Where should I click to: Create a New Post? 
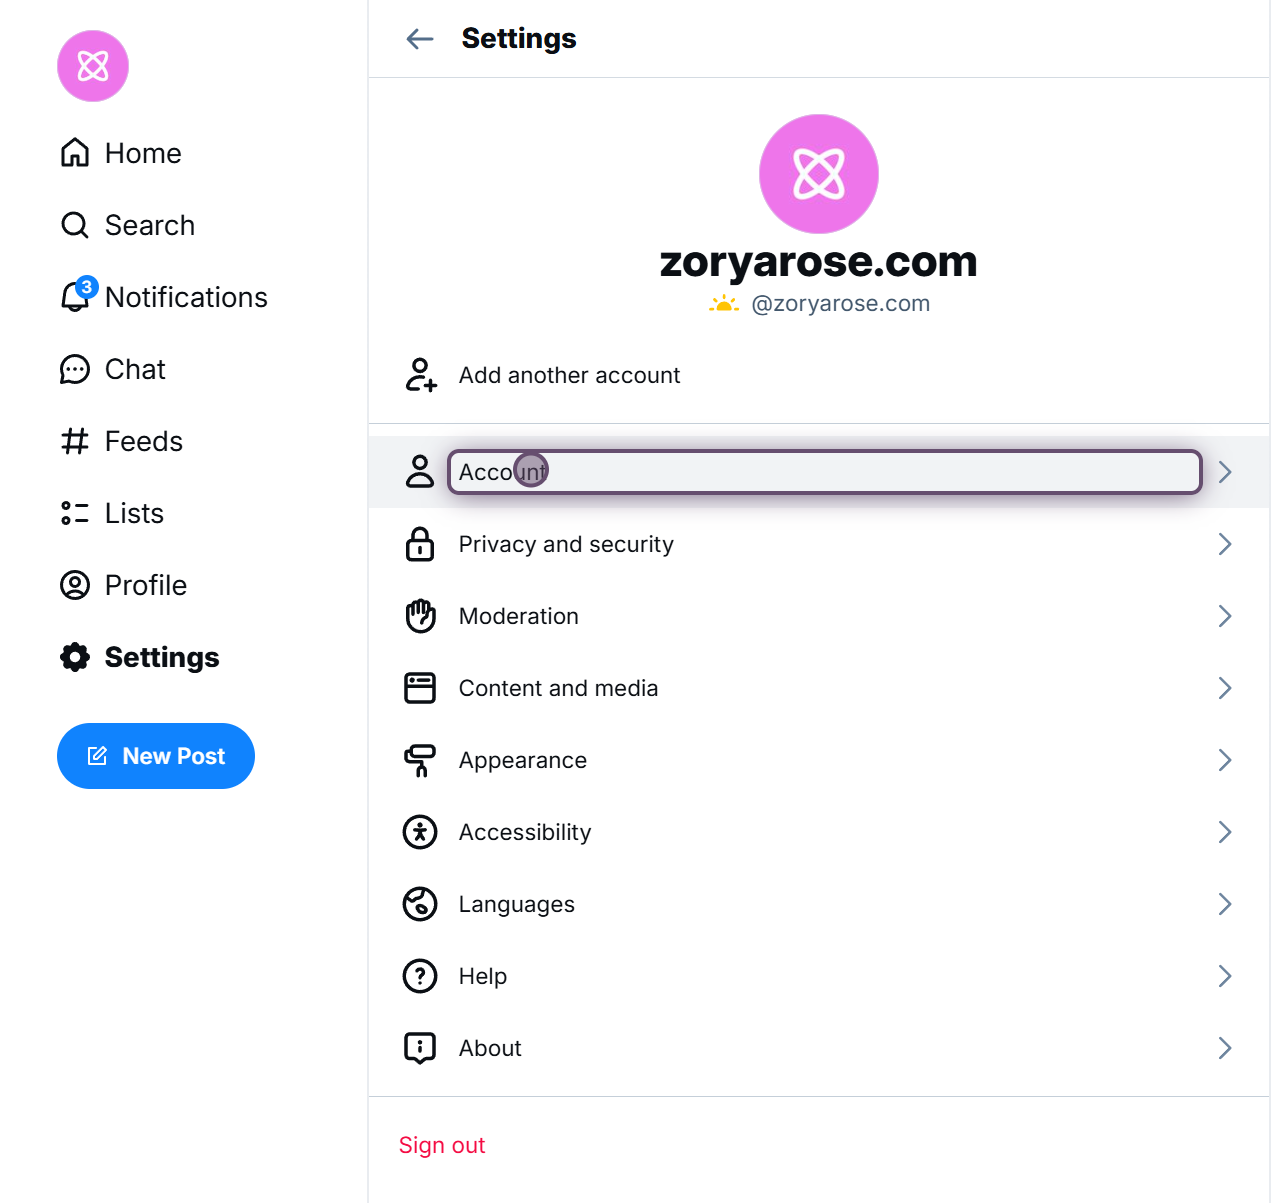point(156,756)
